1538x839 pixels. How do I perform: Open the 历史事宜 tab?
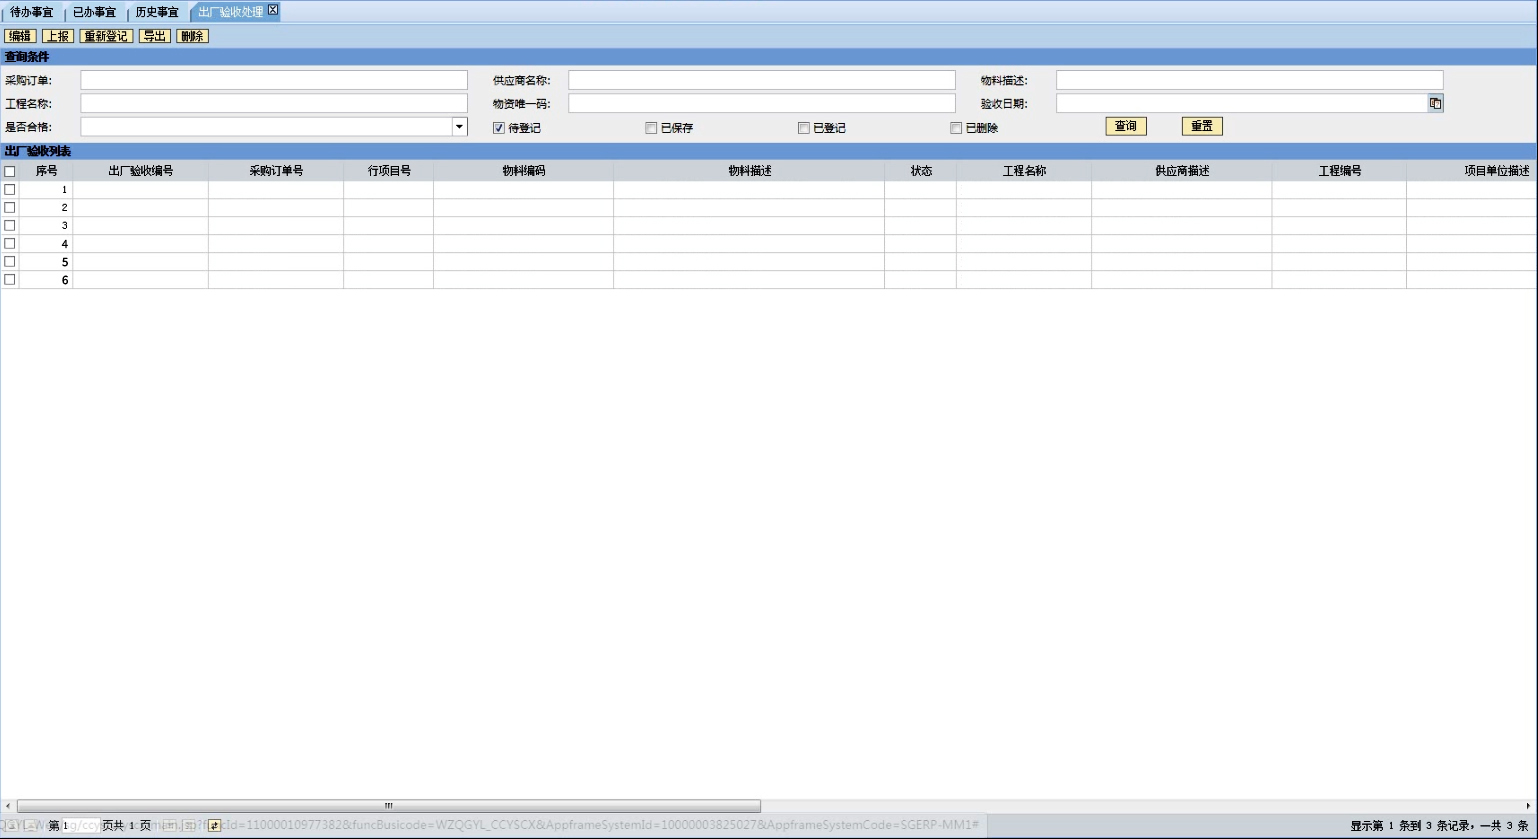click(157, 12)
